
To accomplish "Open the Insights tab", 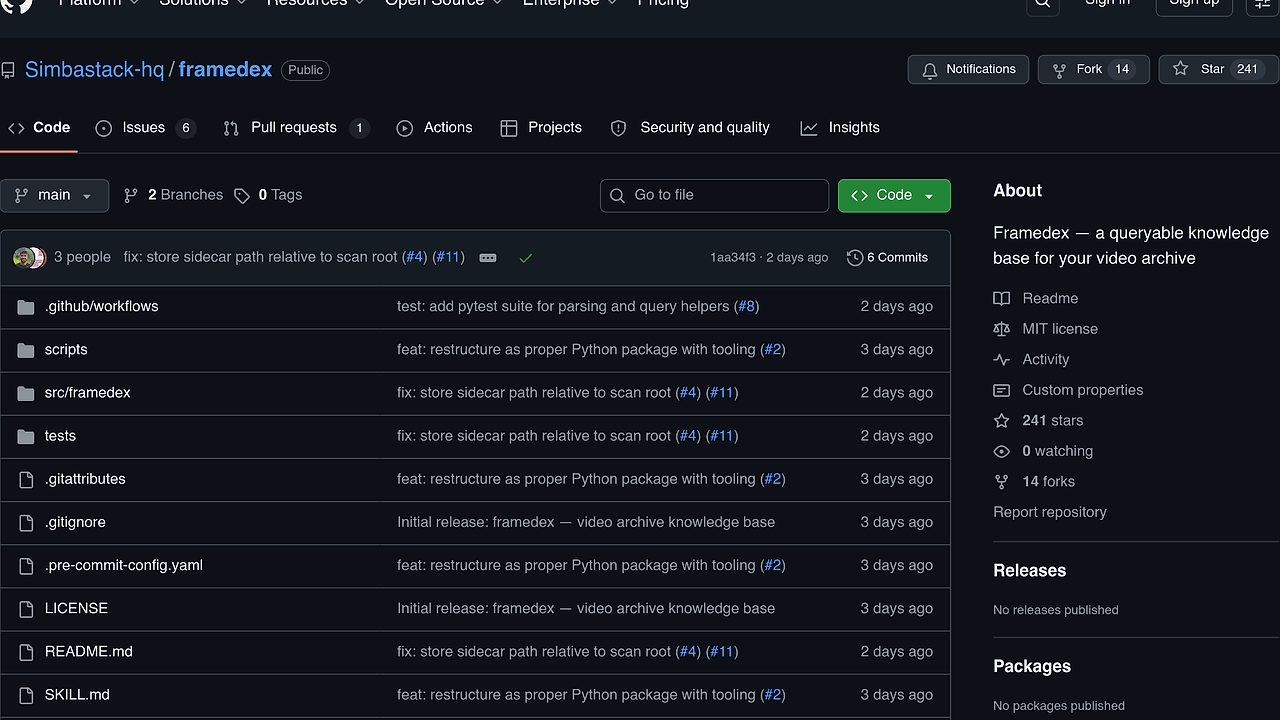I will pyautogui.click(x=840, y=128).
